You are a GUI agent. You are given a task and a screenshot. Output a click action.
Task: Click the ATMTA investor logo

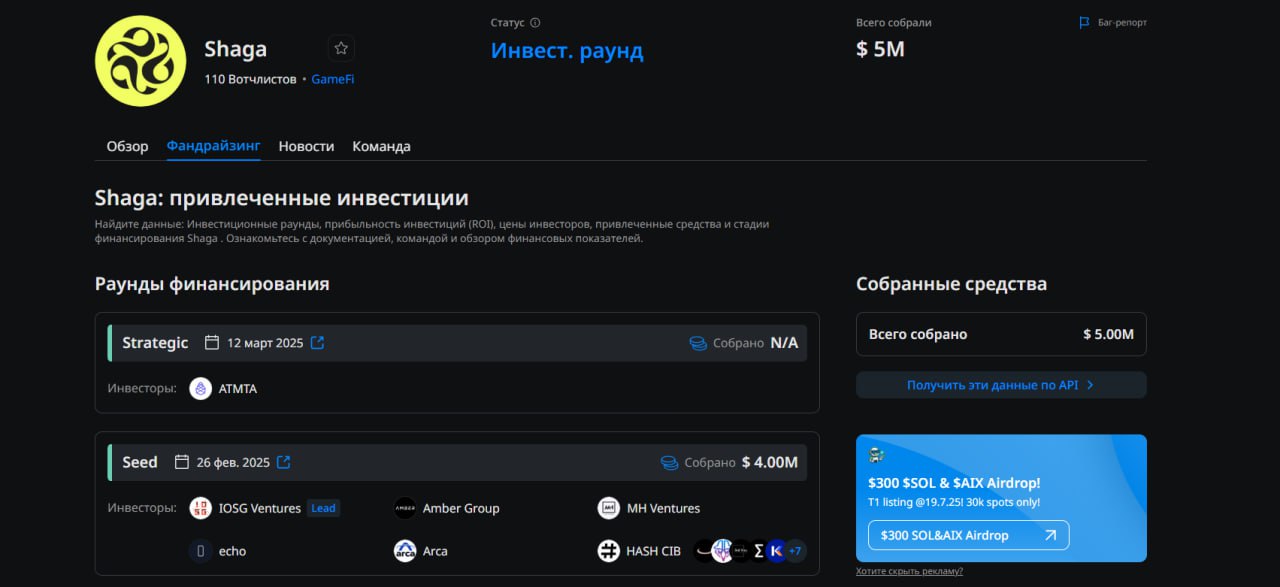[201, 389]
